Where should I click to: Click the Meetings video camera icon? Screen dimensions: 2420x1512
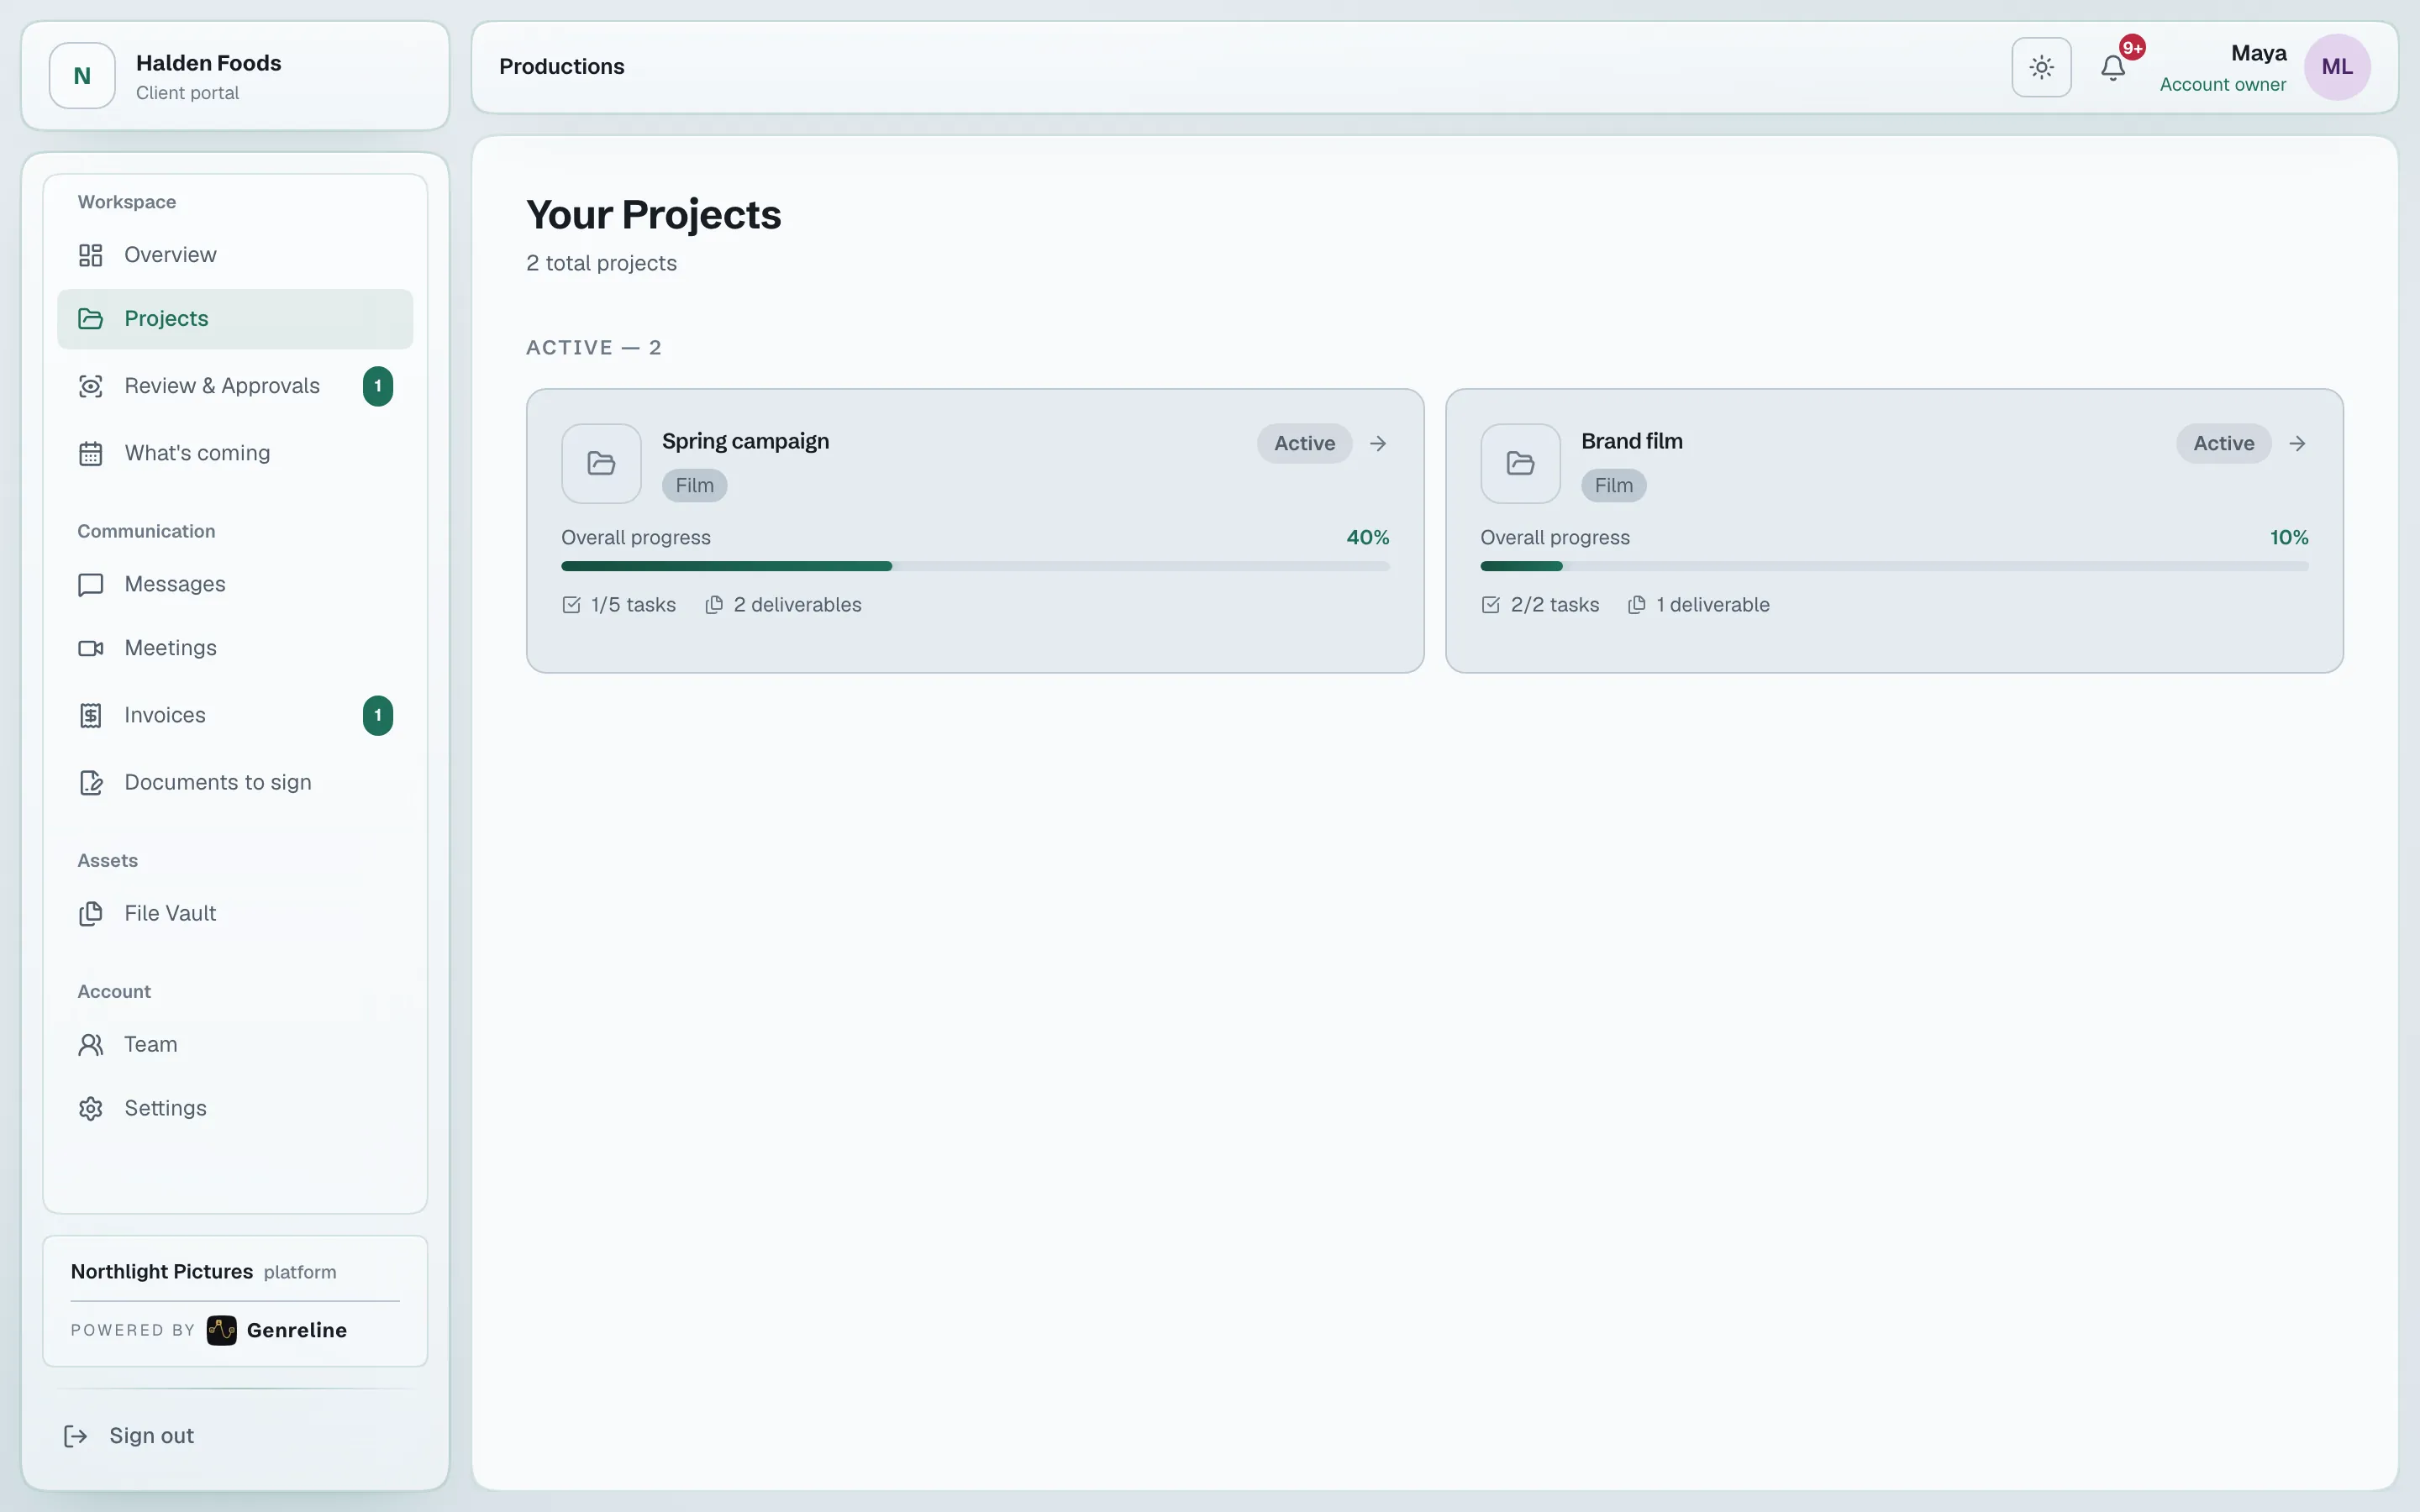pos(91,648)
